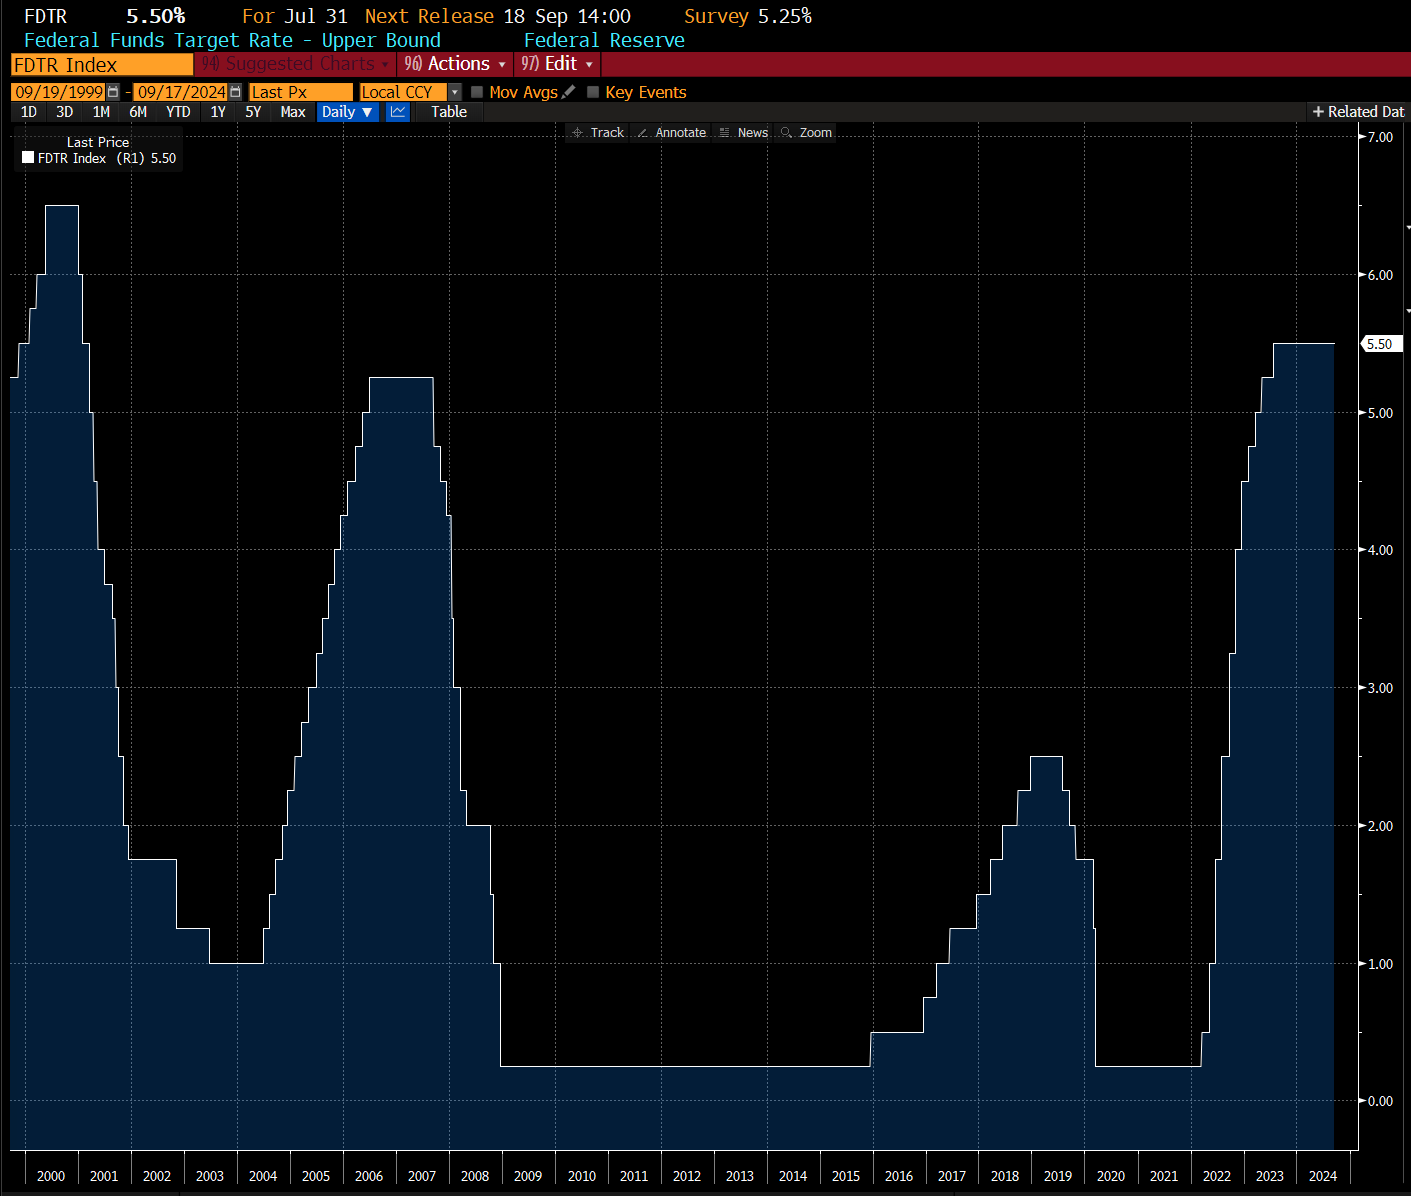Click the Next Release 18 Sep 14:00 text
1411x1196 pixels.
[x=498, y=16]
